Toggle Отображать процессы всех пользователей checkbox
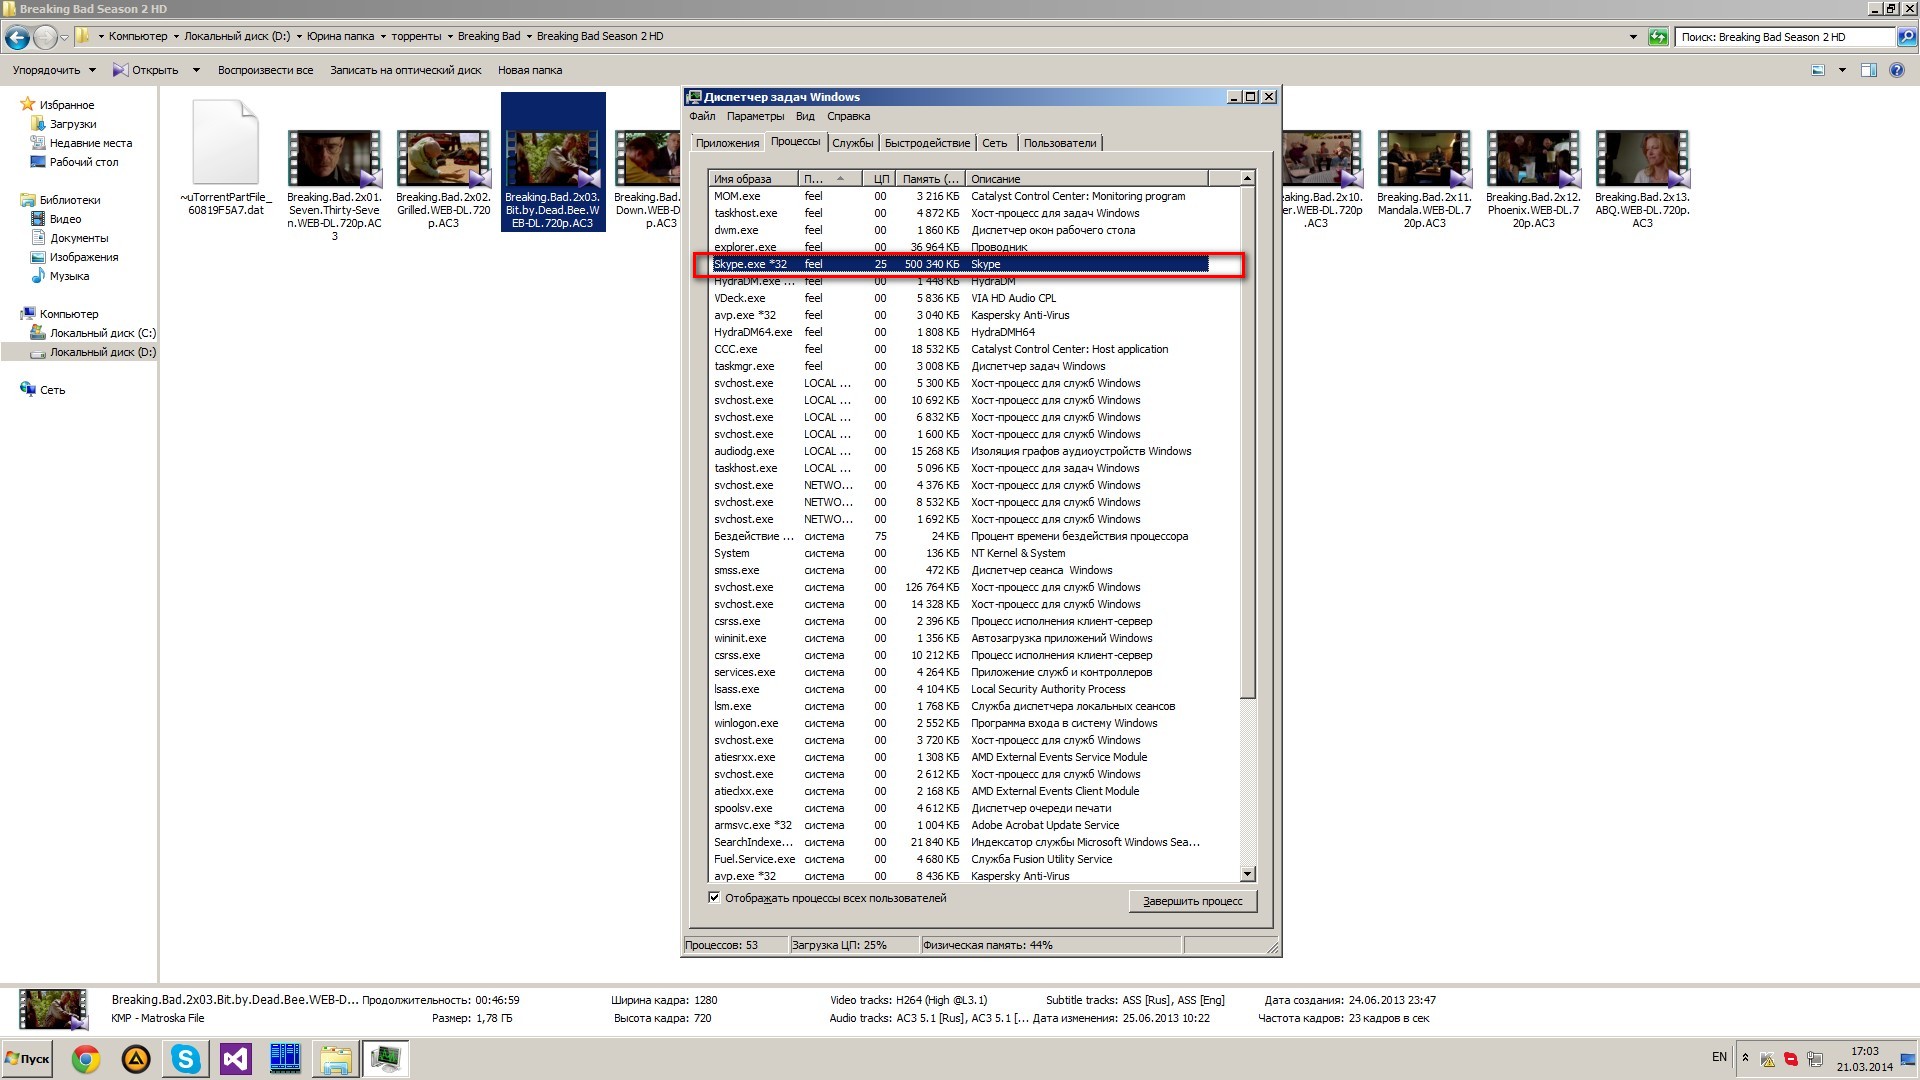This screenshot has height=1080, width=1920. pos(714,898)
